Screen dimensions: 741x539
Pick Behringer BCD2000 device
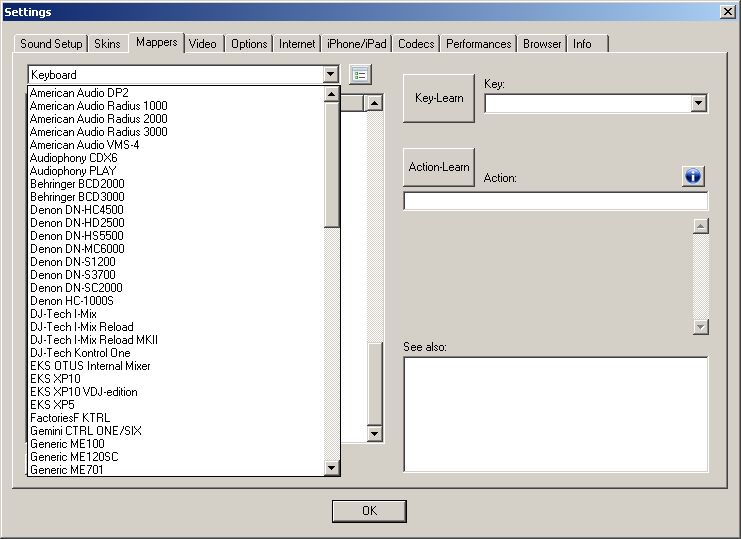(176, 184)
